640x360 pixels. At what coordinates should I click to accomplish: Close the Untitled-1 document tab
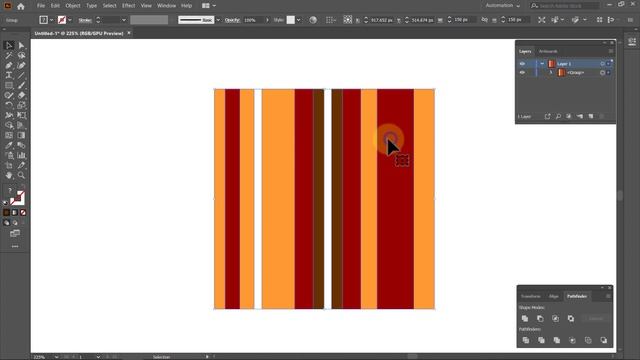pyautogui.click(x=129, y=33)
